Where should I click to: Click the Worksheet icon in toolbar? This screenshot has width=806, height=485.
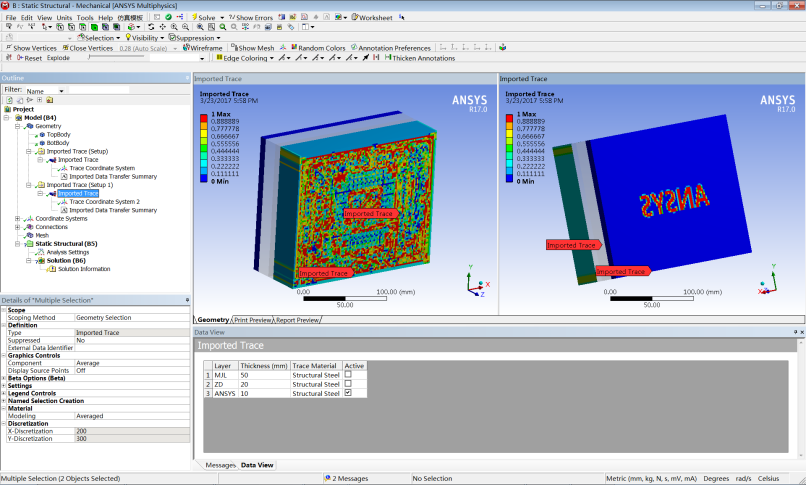click(x=355, y=17)
